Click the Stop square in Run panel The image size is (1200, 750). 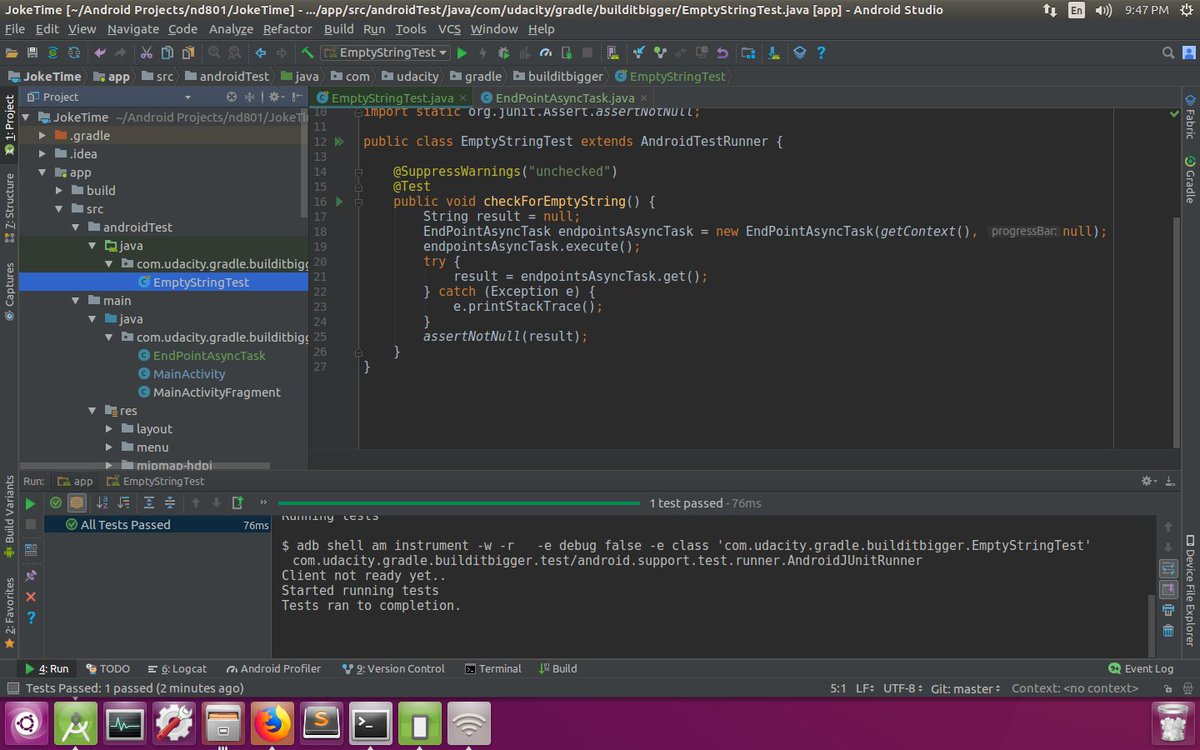(x=30, y=524)
